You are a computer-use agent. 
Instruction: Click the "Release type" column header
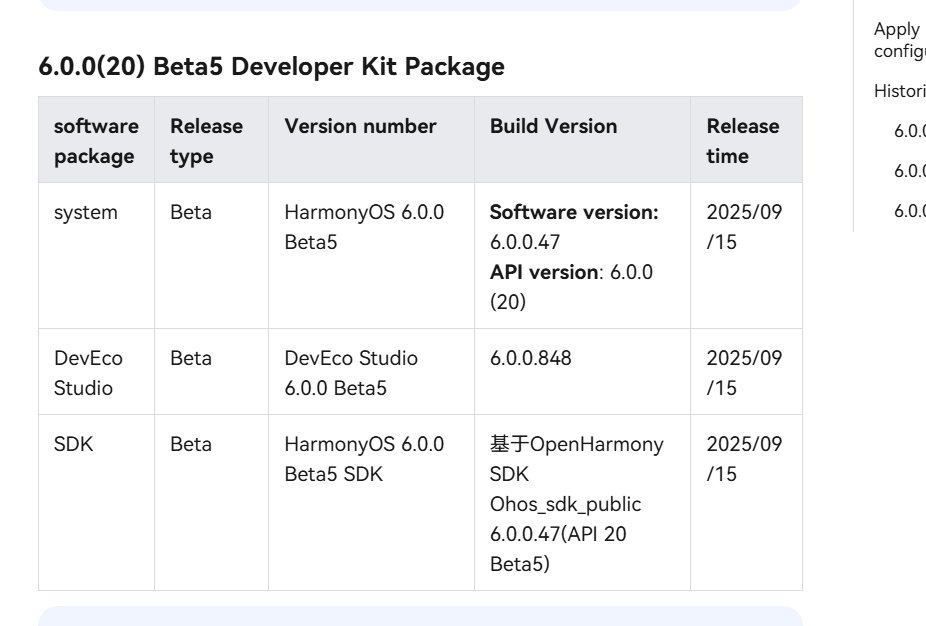pyautogui.click(x=211, y=141)
